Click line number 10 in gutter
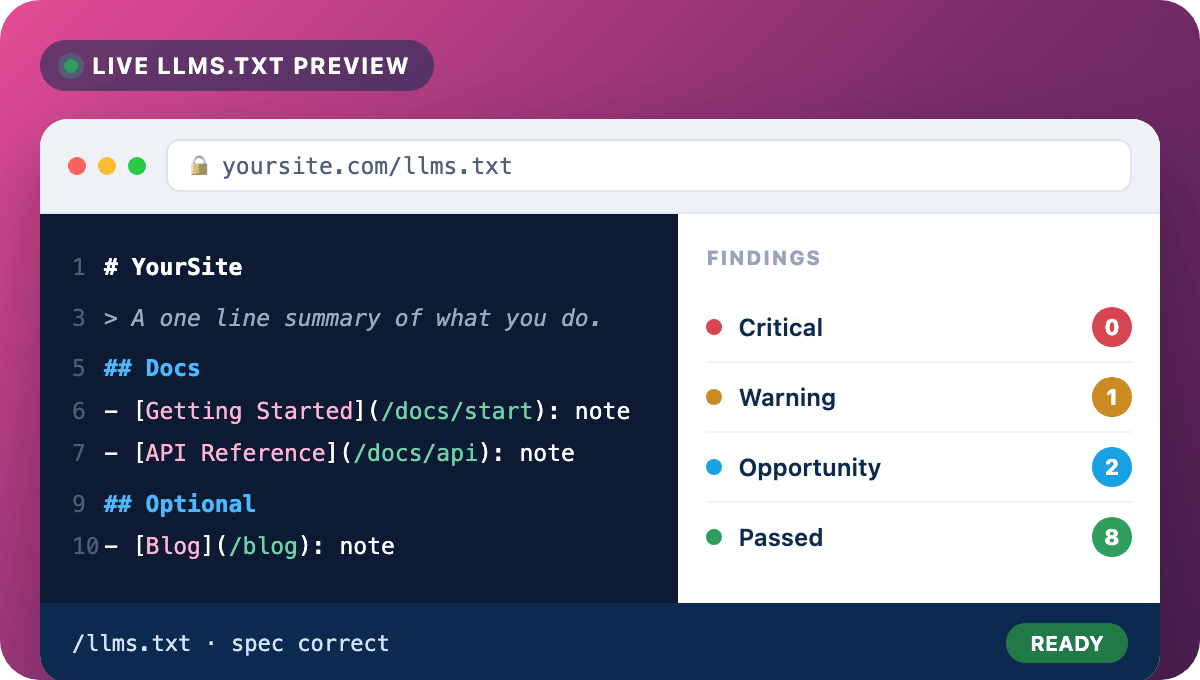Screen dimensions: 1200x680 pos(85,546)
